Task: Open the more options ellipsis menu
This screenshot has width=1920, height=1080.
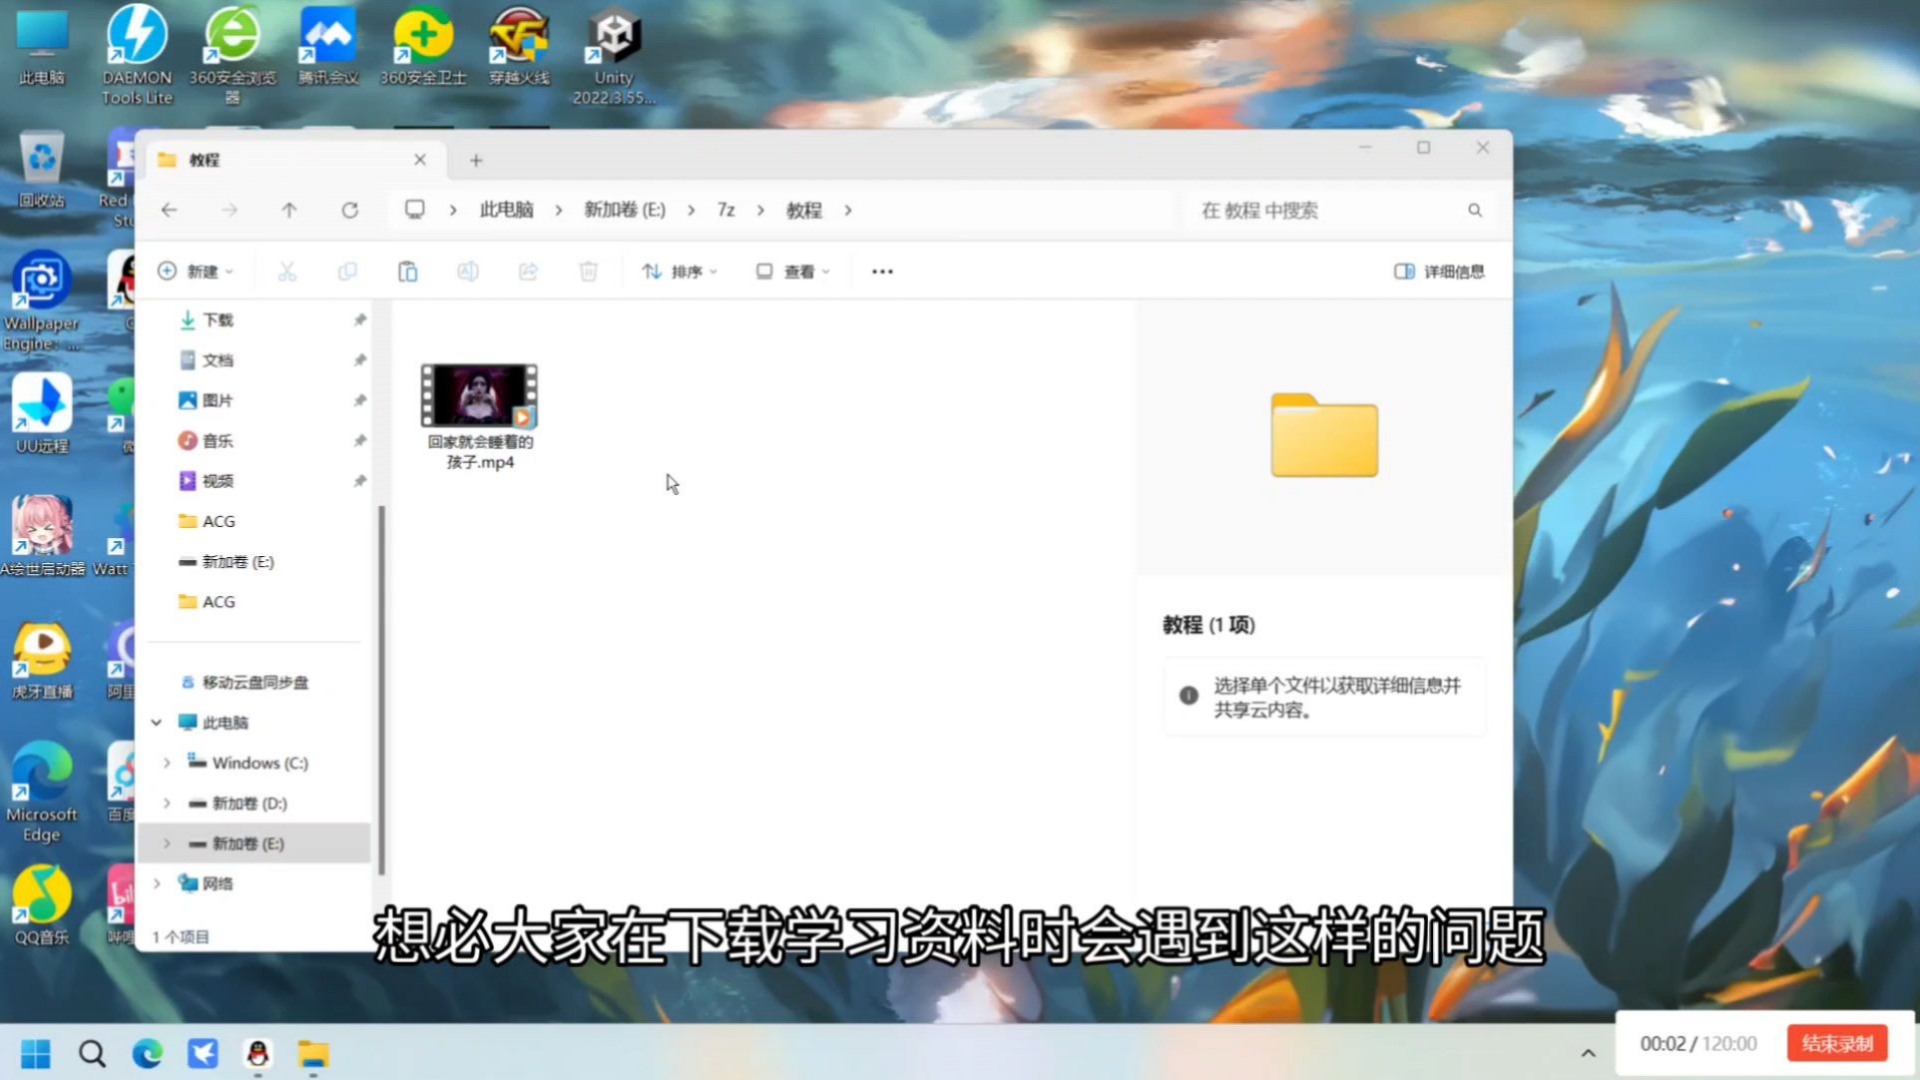Action: tap(881, 271)
